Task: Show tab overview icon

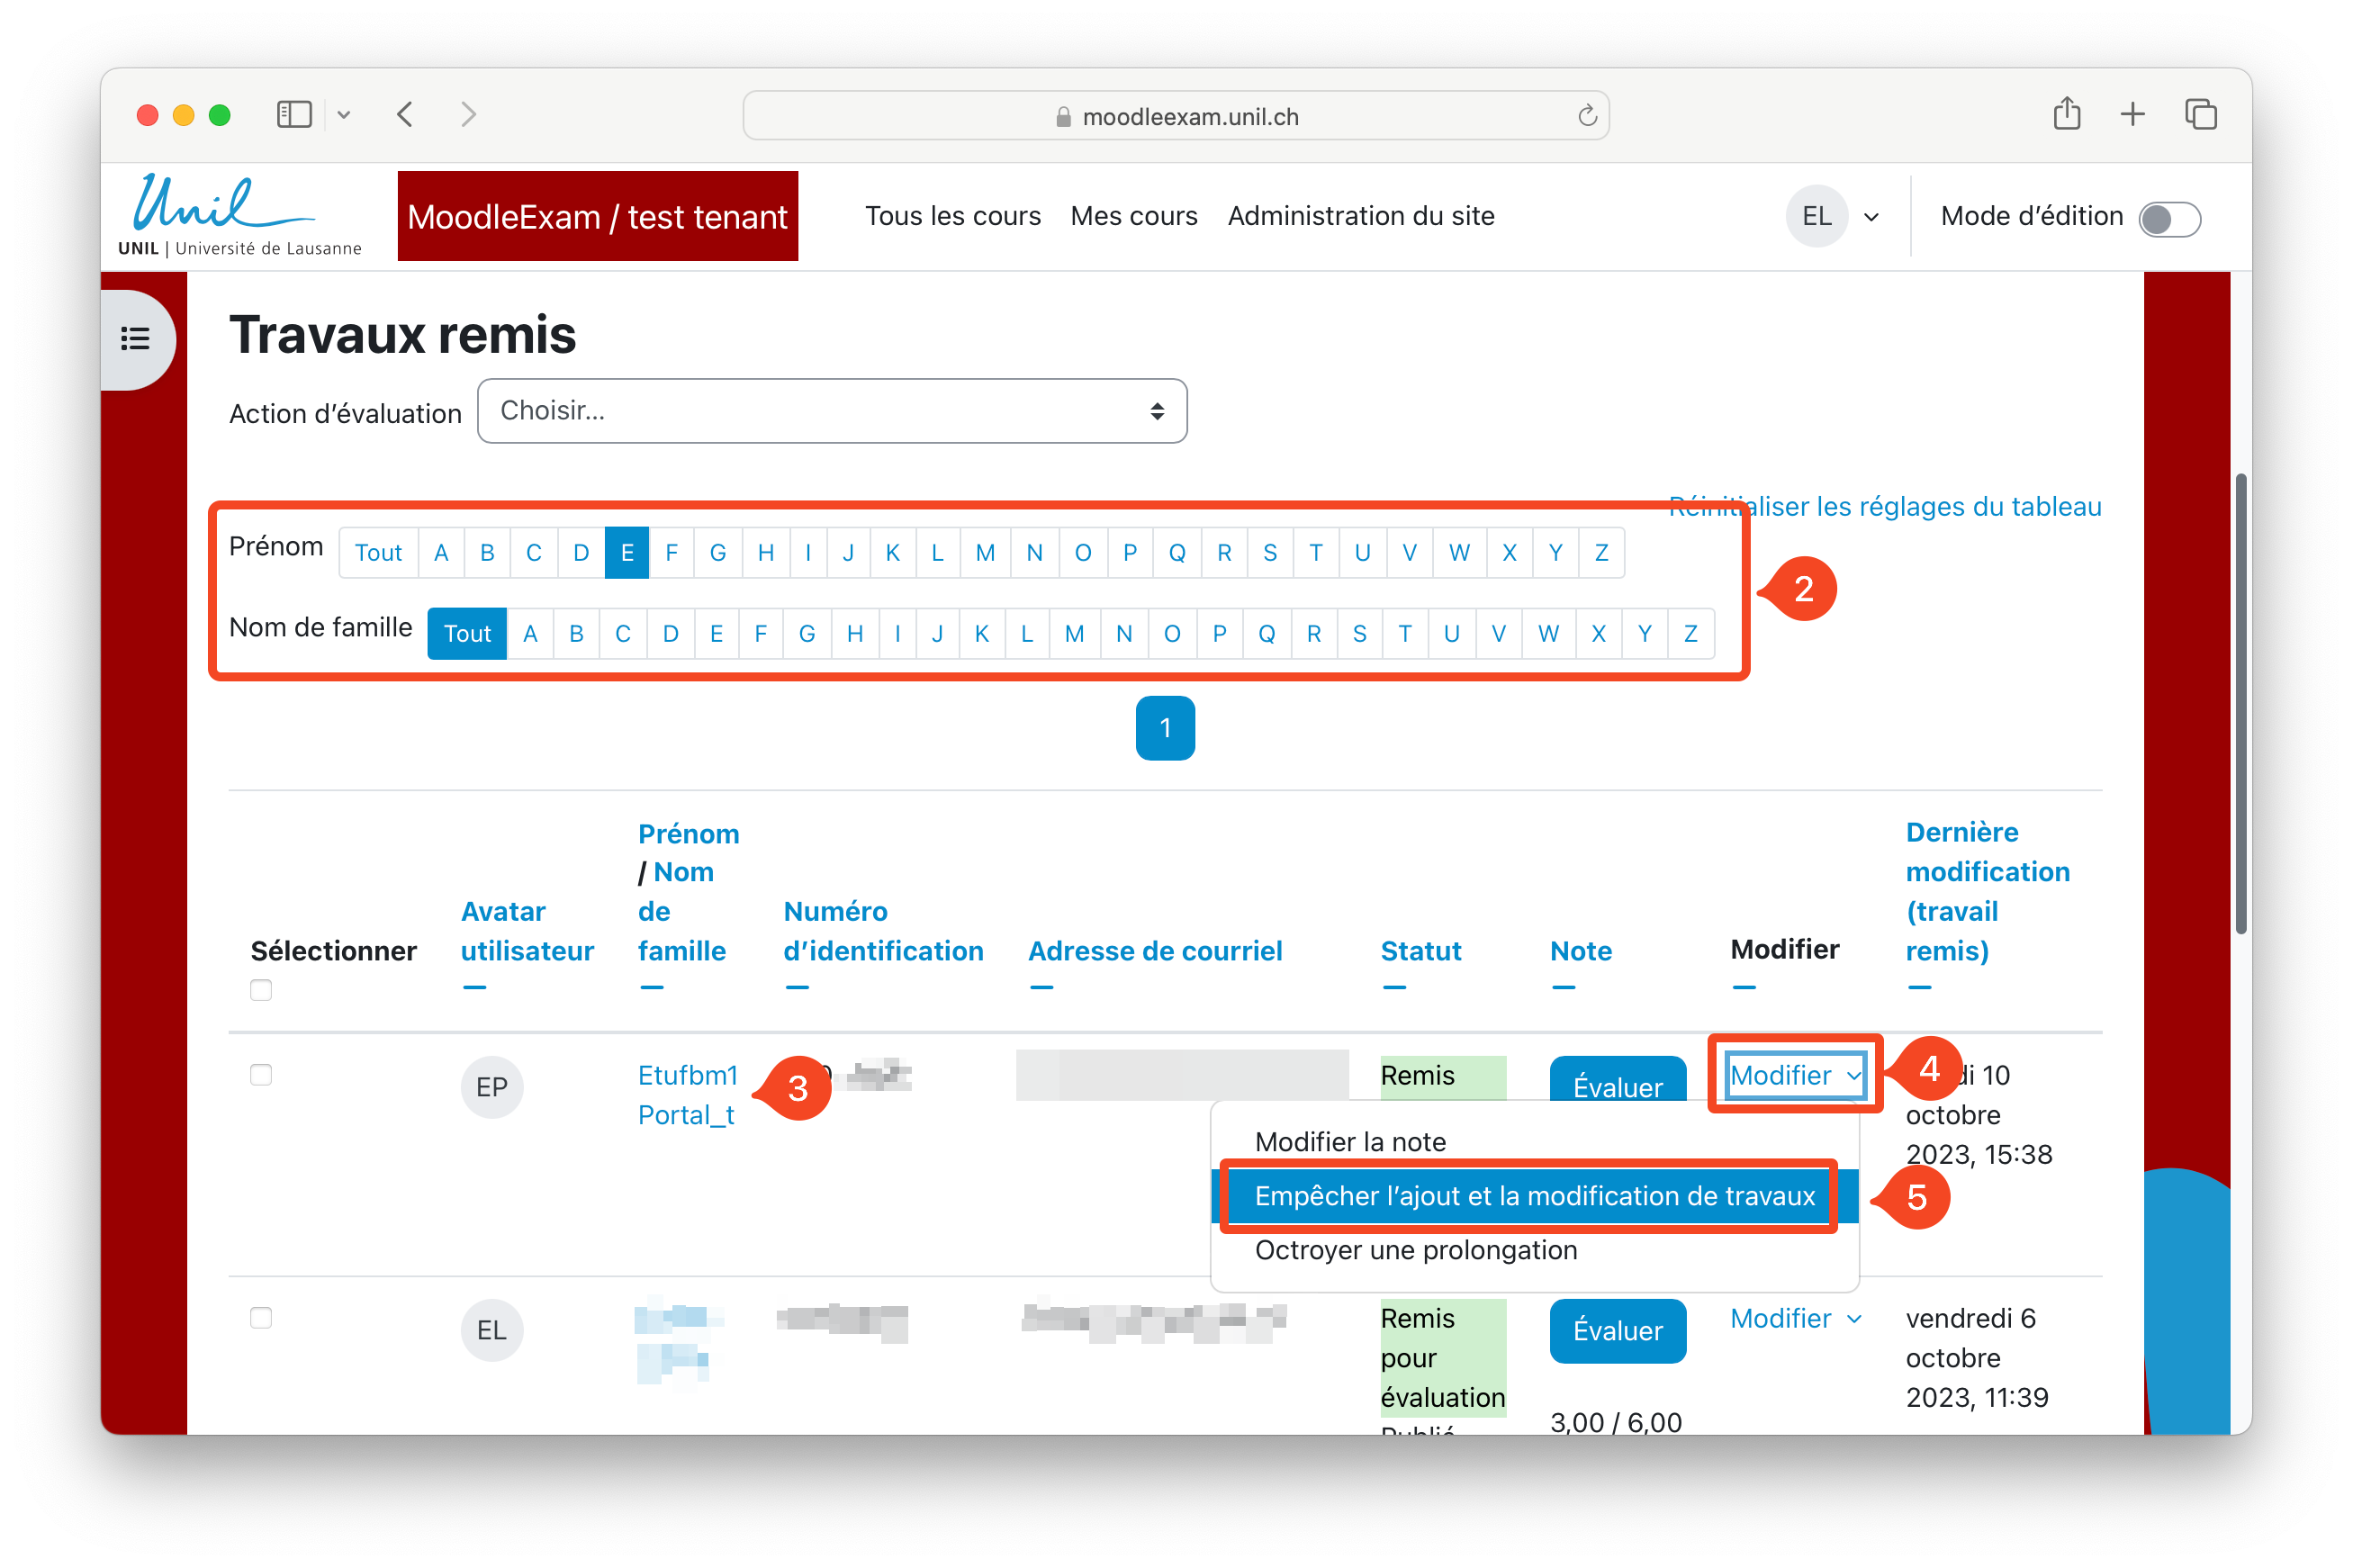Action: click(2200, 114)
